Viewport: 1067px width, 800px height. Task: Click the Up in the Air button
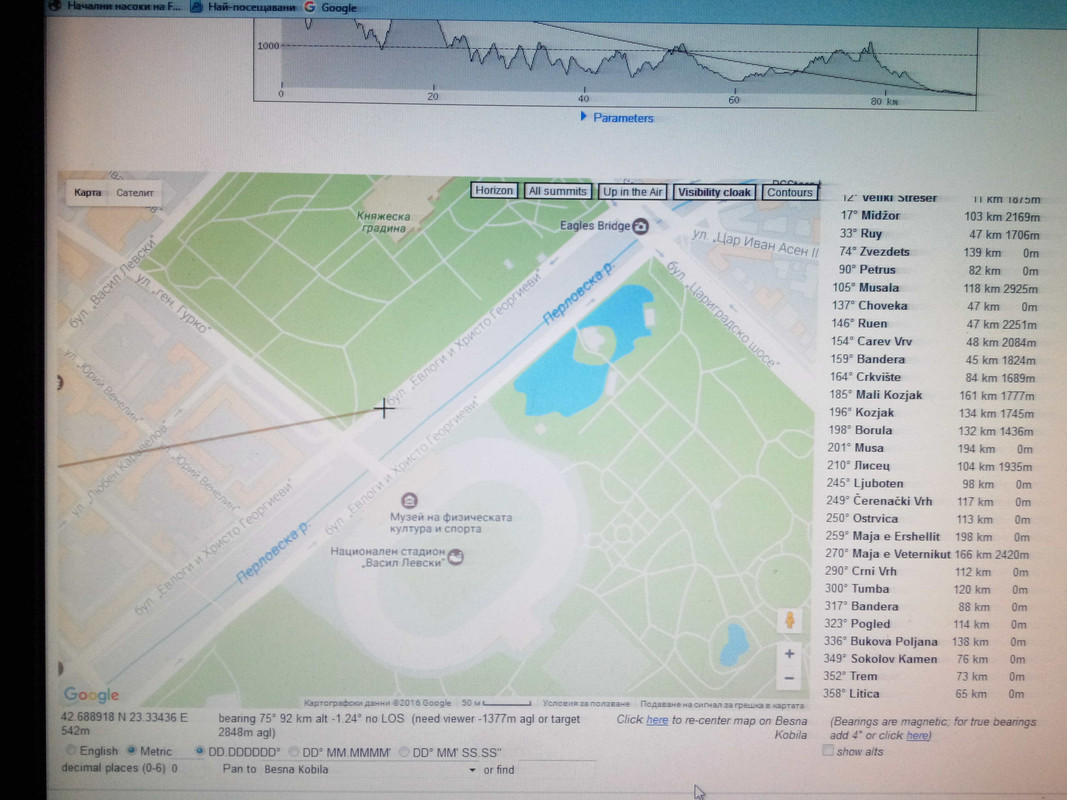point(632,192)
